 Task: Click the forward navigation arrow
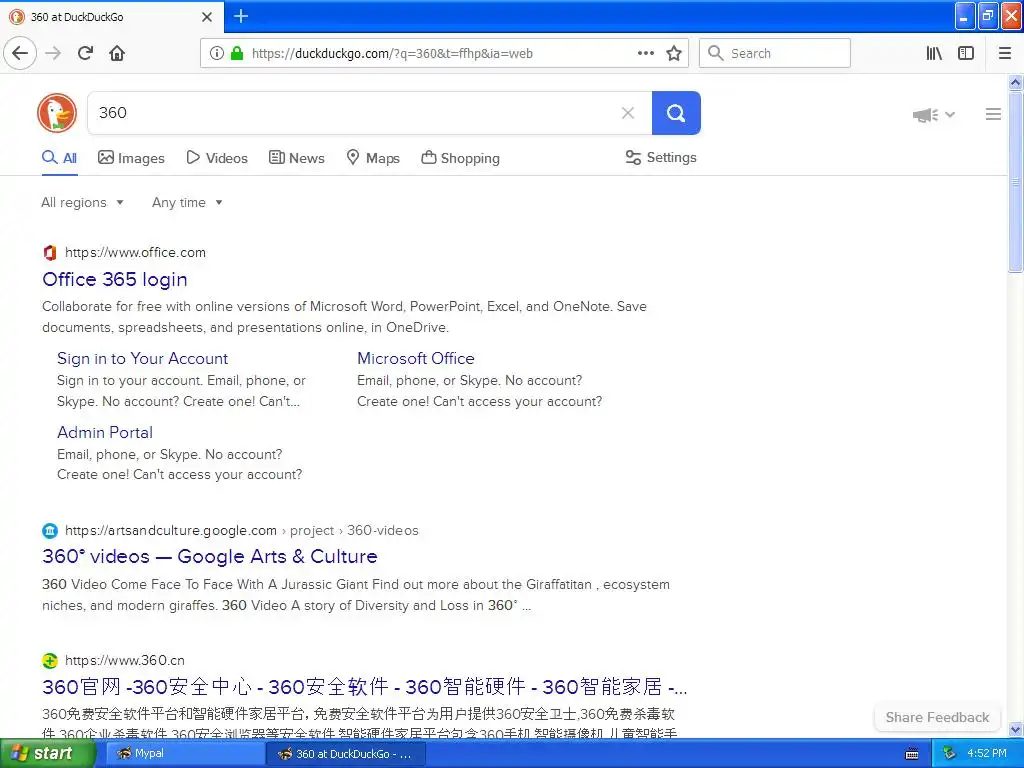pyautogui.click(x=53, y=53)
